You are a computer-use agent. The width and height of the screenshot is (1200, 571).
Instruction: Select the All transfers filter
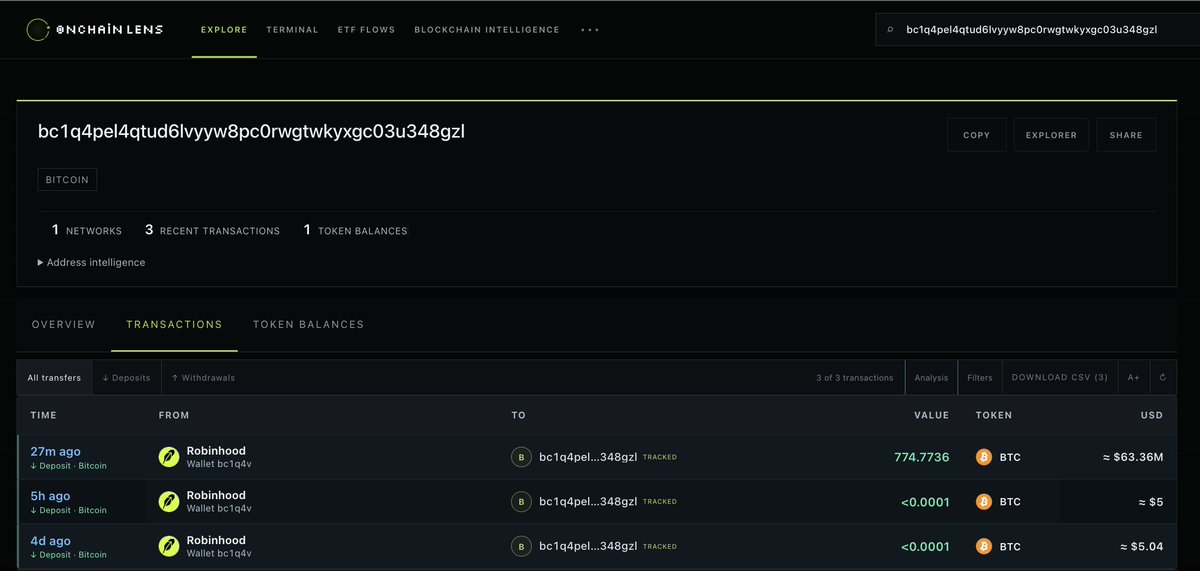pos(54,378)
